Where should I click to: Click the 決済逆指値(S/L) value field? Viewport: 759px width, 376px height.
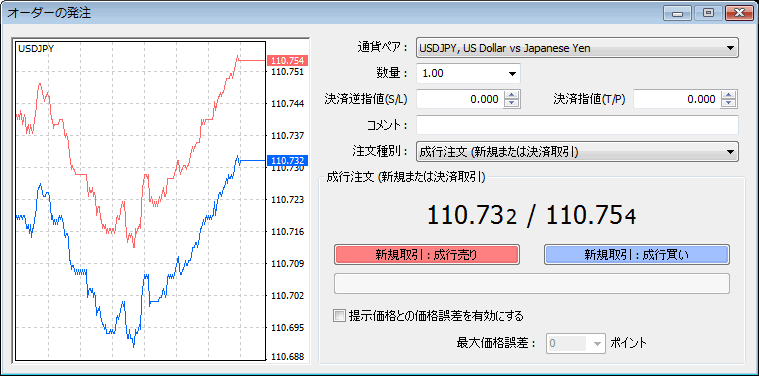pos(459,99)
